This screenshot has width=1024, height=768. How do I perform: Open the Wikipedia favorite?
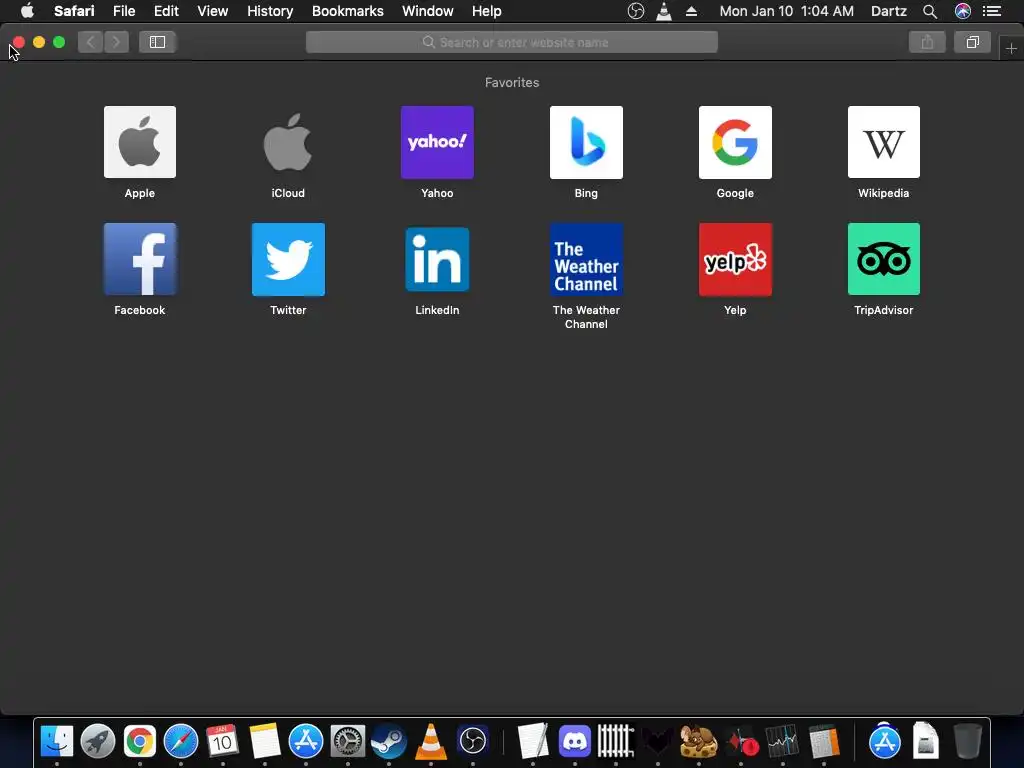tap(884, 142)
